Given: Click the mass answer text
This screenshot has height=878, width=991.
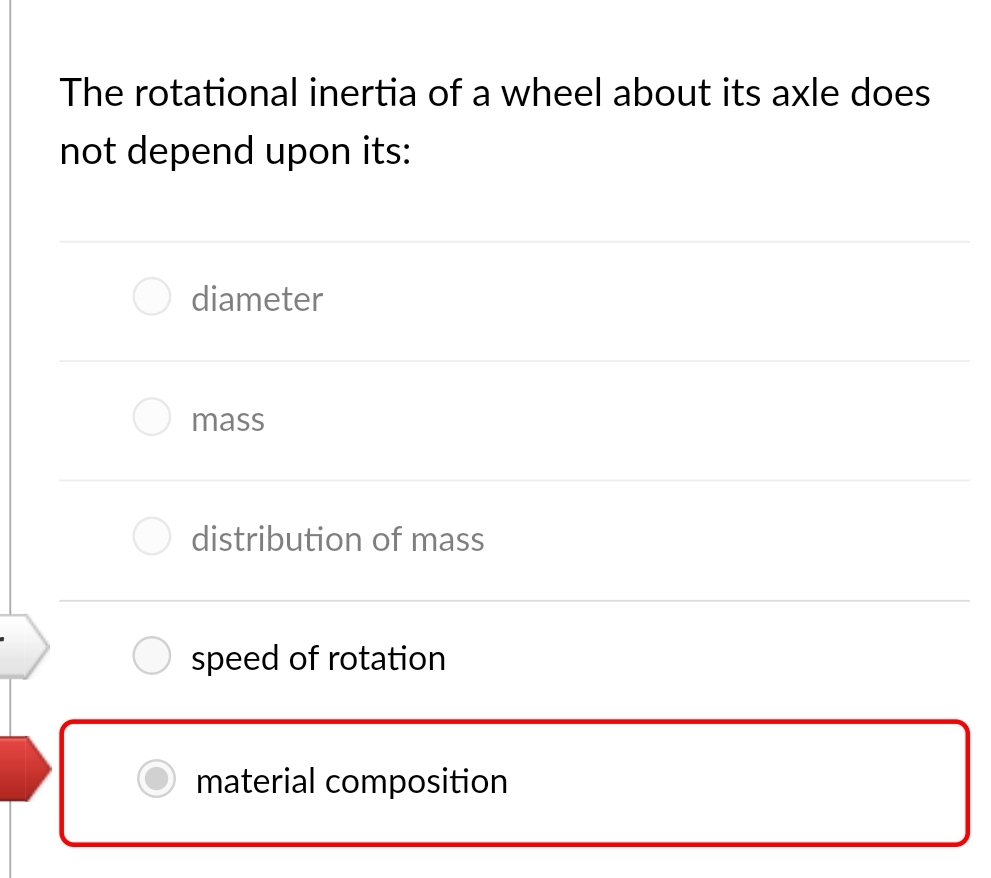Looking at the screenshot, I should (228, 420).
